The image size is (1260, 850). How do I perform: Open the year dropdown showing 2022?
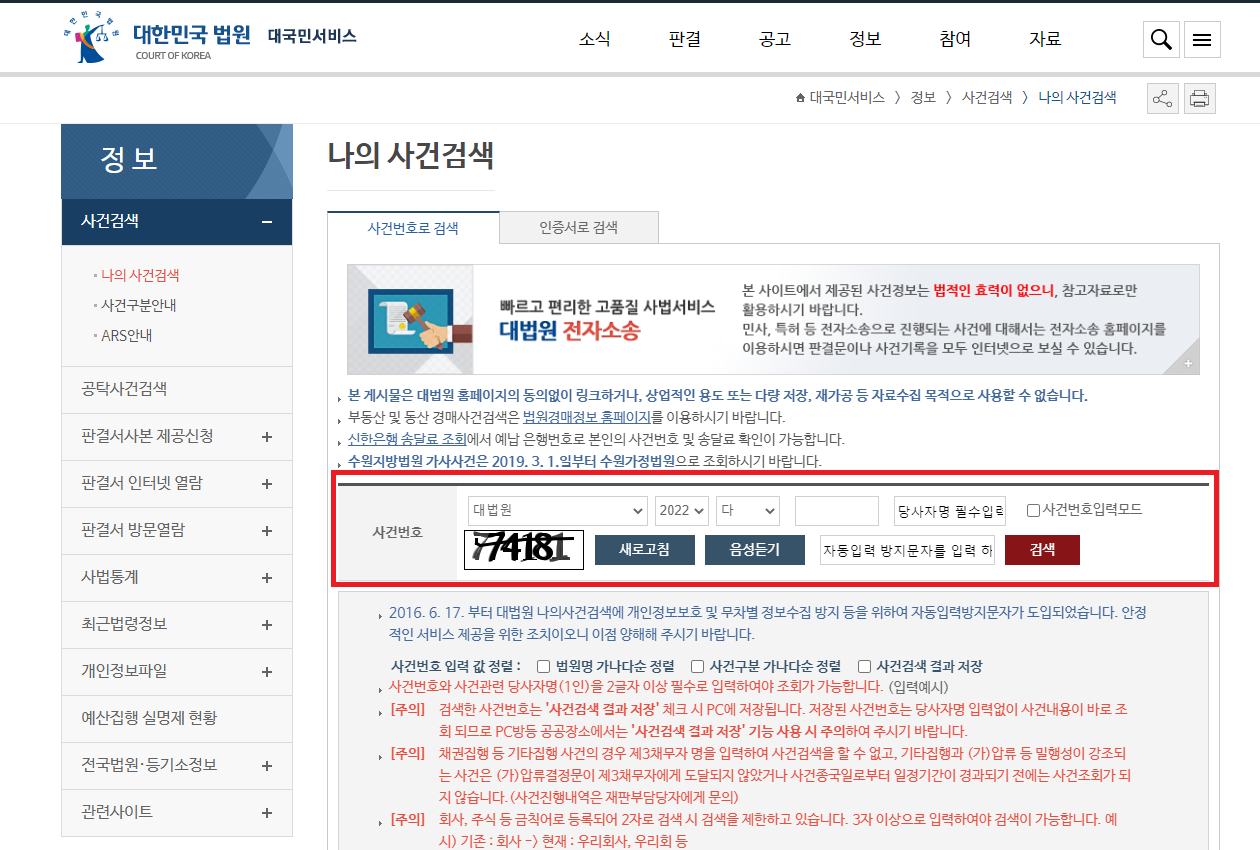tap(682, 510)
